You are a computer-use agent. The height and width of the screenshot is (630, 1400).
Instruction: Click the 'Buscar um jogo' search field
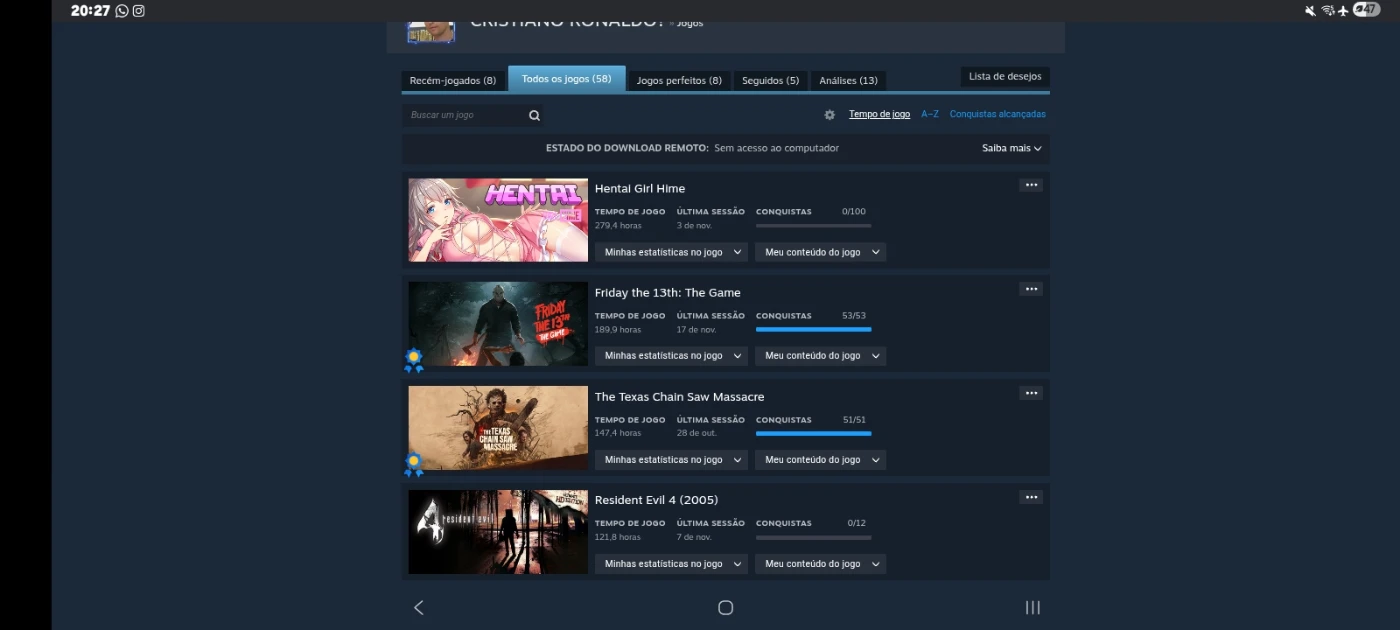pos(465,115)
